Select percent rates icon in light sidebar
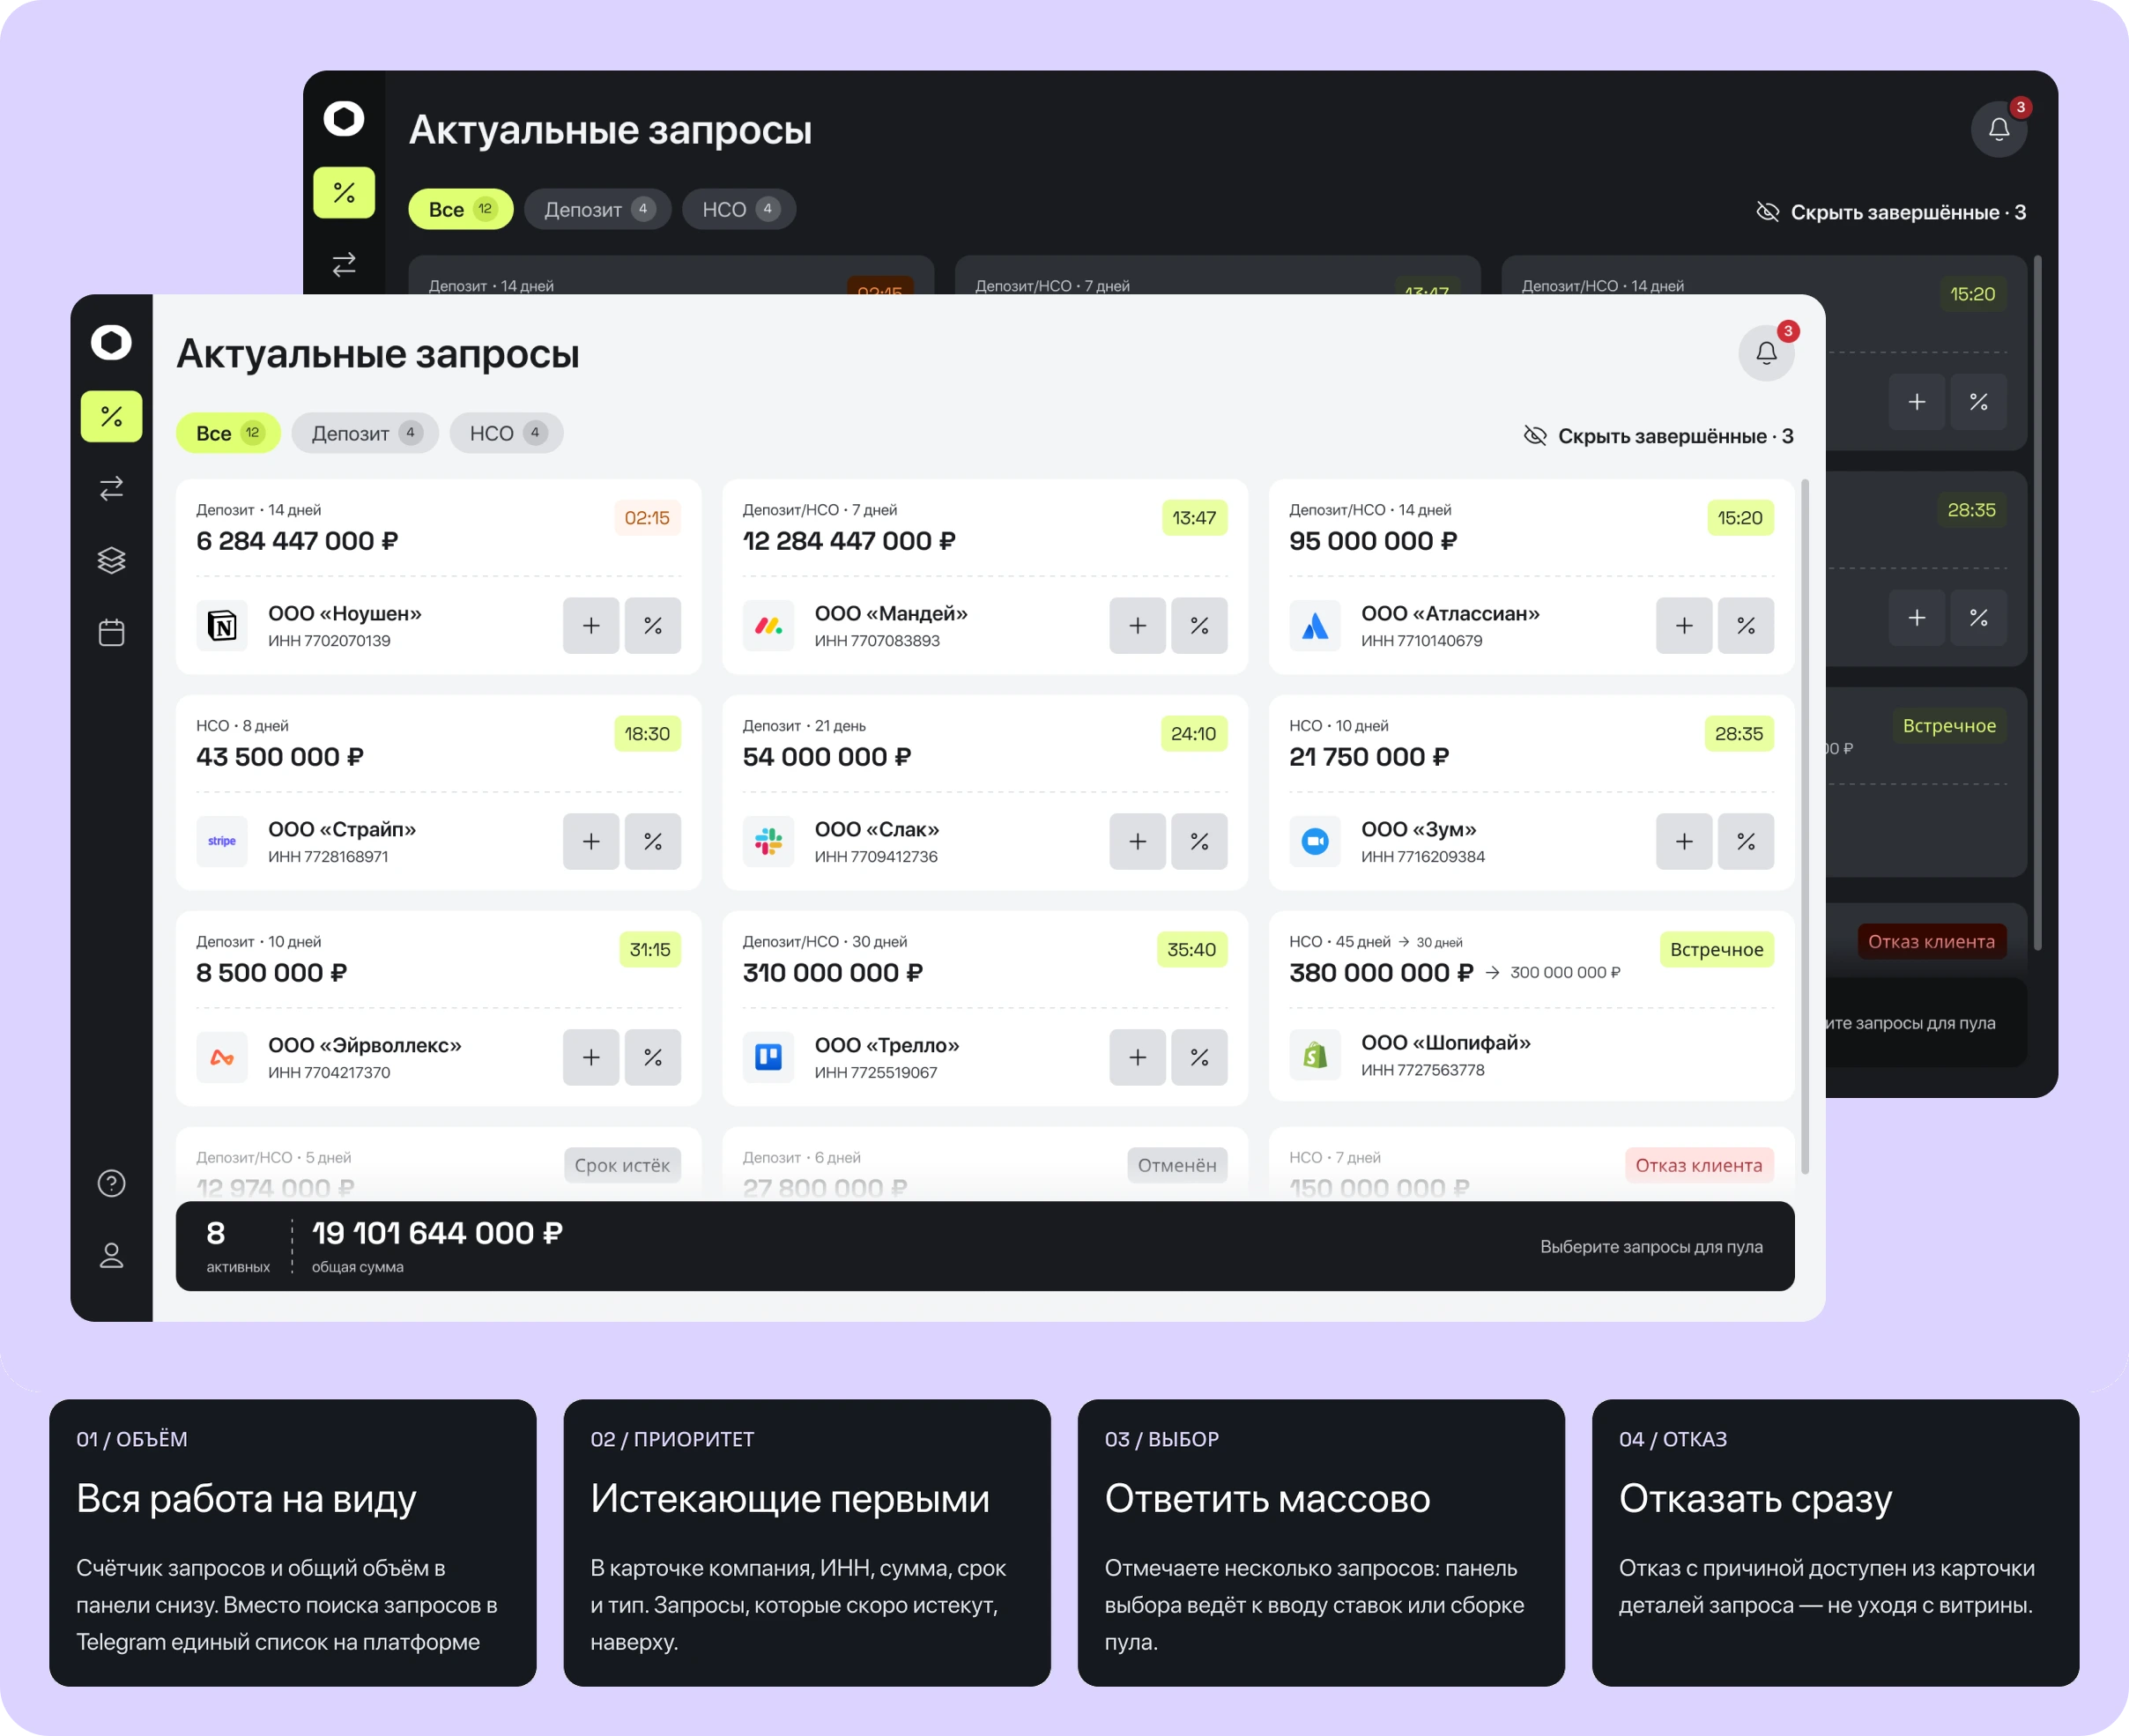2129x1736 pixels. point(111,416)
